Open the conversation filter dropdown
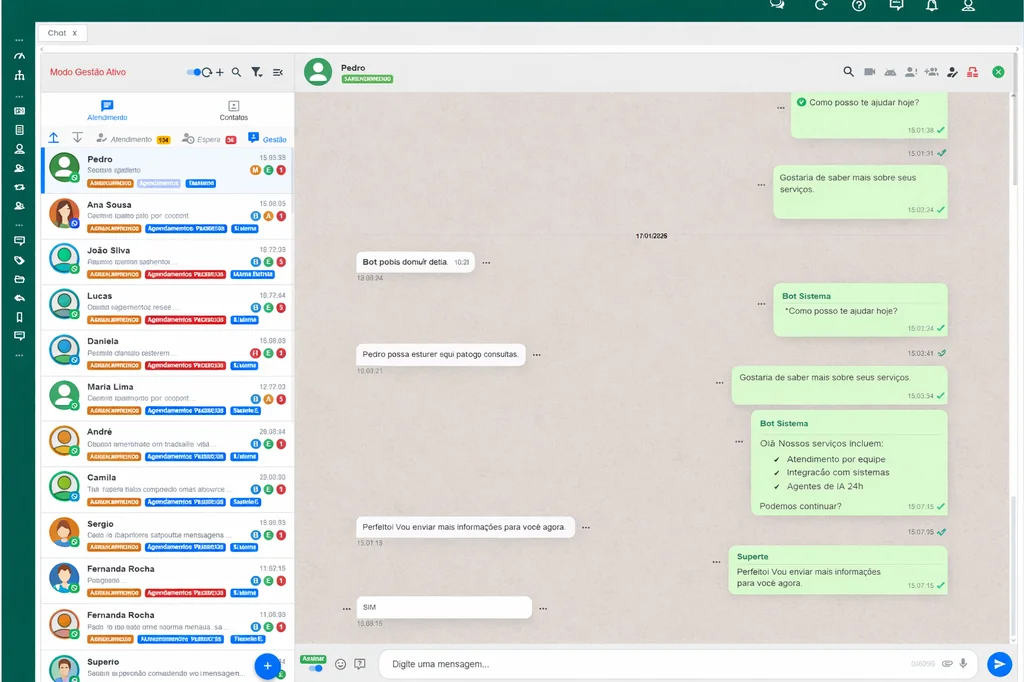The image size is (1024, 682). point(257,72)
